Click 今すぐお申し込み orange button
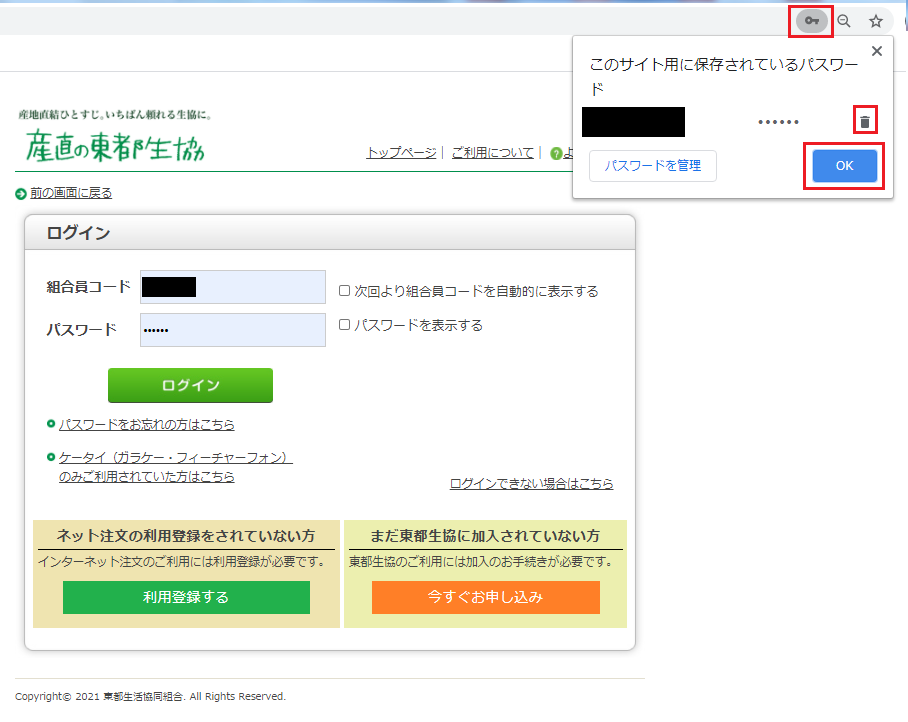The width and height of the screenshot is (908, 722). point(486,597)
